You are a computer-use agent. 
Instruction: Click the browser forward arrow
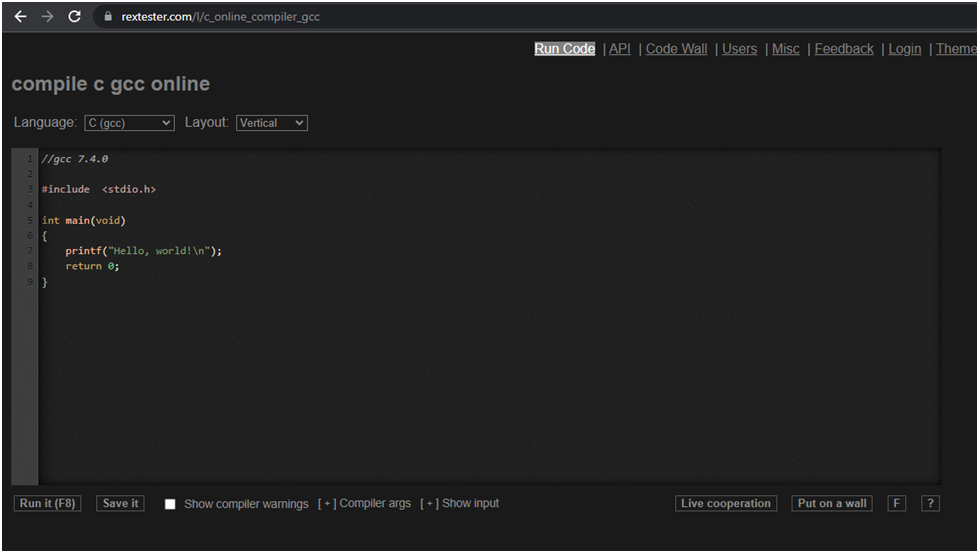(x=47, y=17)
